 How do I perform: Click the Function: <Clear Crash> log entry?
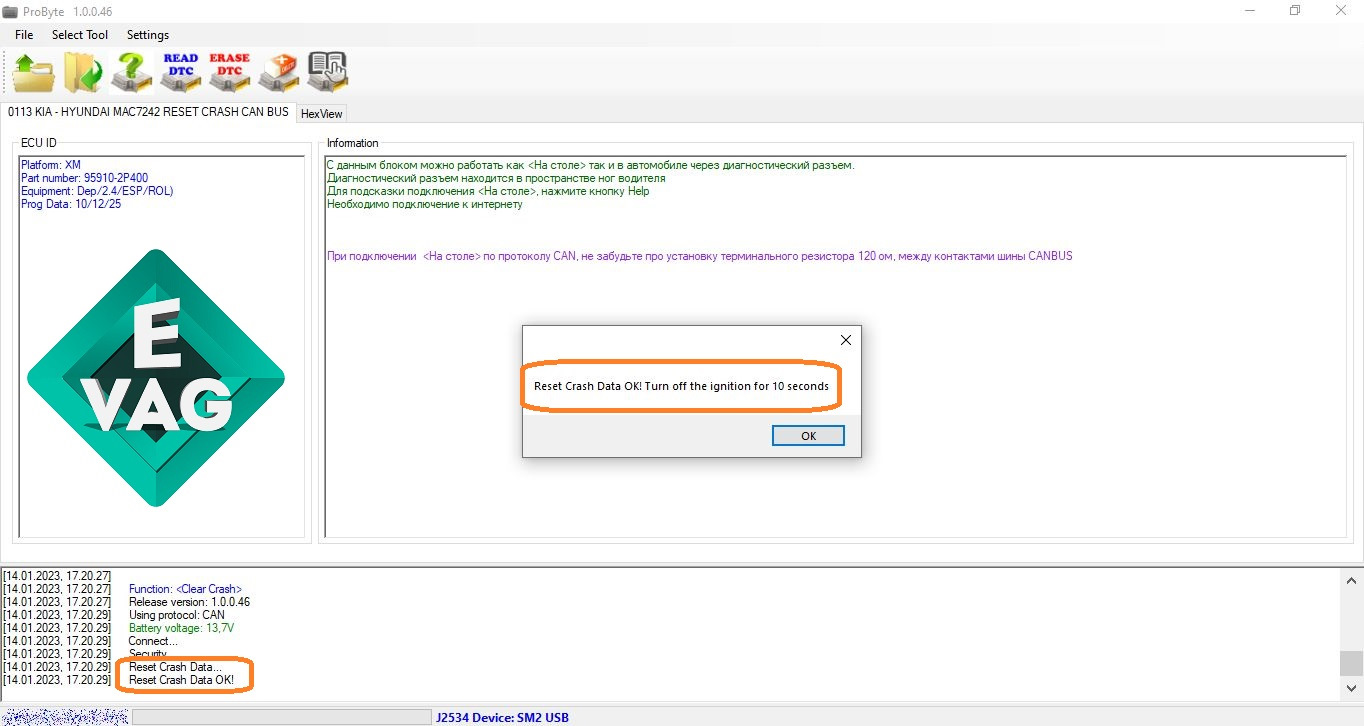coord(185,589)
